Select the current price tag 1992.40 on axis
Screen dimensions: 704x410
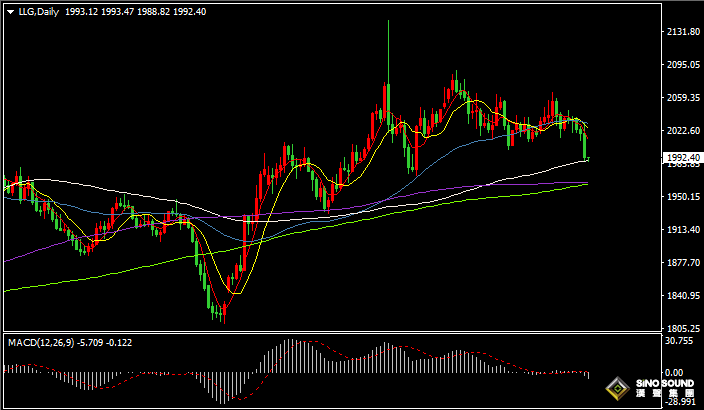tap(684, 157)
